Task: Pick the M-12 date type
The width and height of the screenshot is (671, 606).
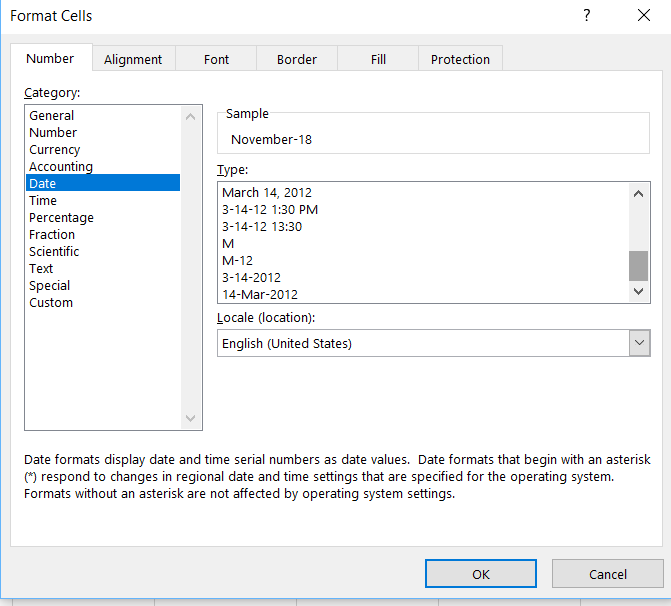Action: (237, 260)
